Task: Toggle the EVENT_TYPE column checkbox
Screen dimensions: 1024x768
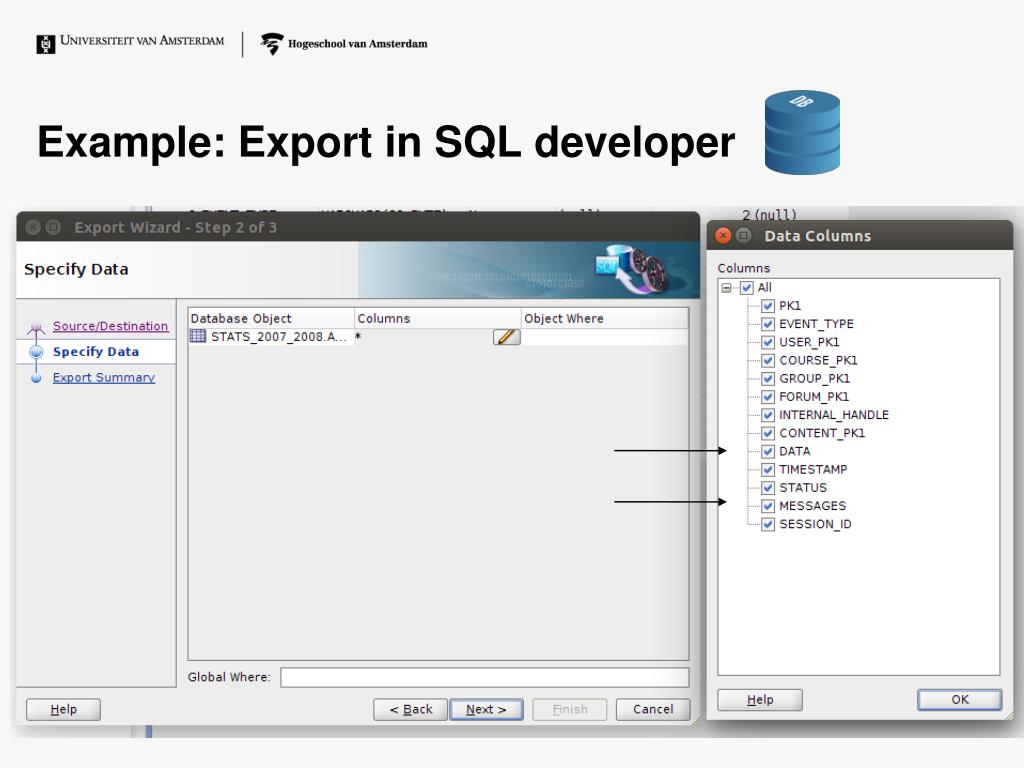Action: click(x=768, y=324)
